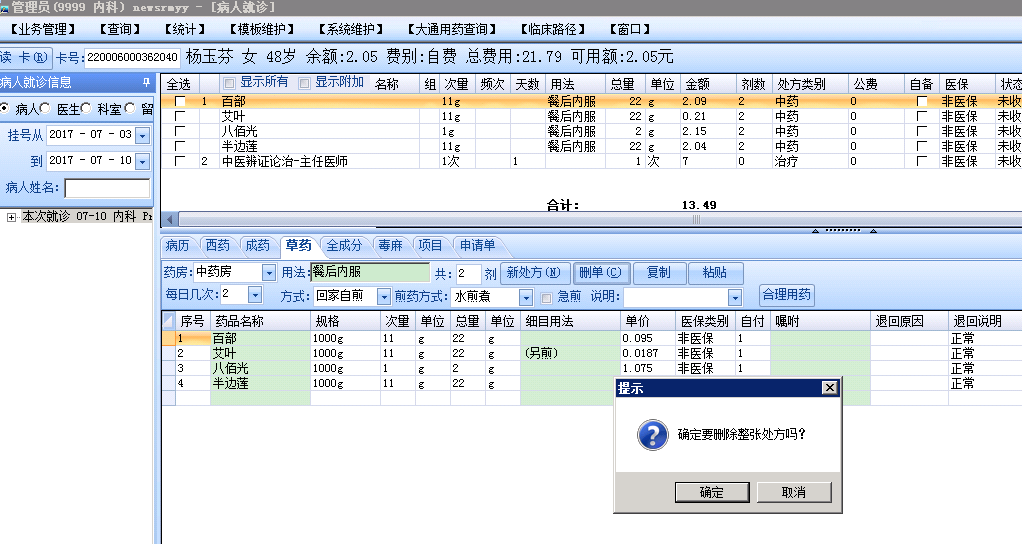
Task: Click the 粘贴 button
Action: point(715,273)
